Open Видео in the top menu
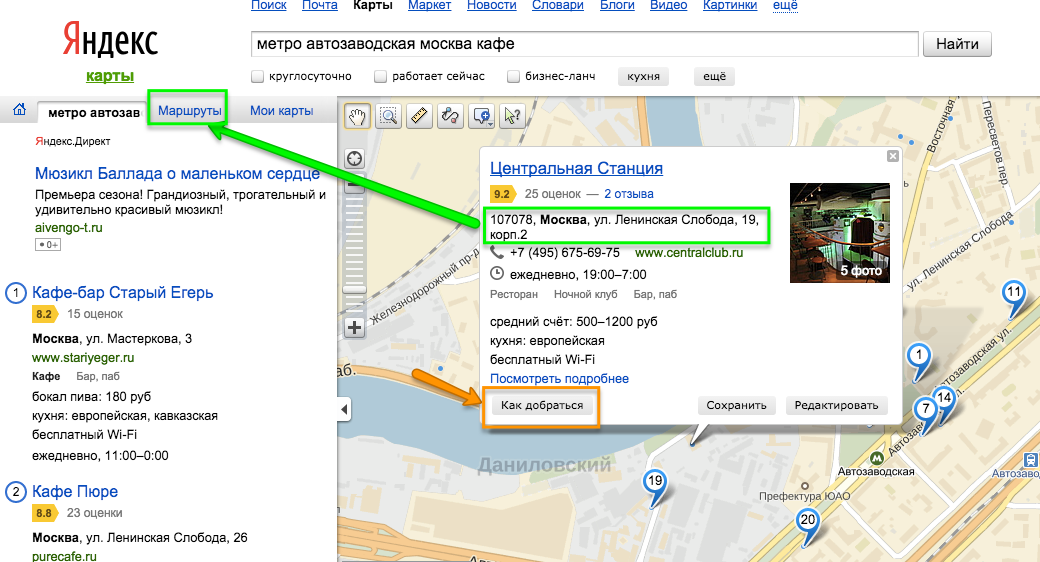Screen dimensions: 1040x562 click(669, 5)
